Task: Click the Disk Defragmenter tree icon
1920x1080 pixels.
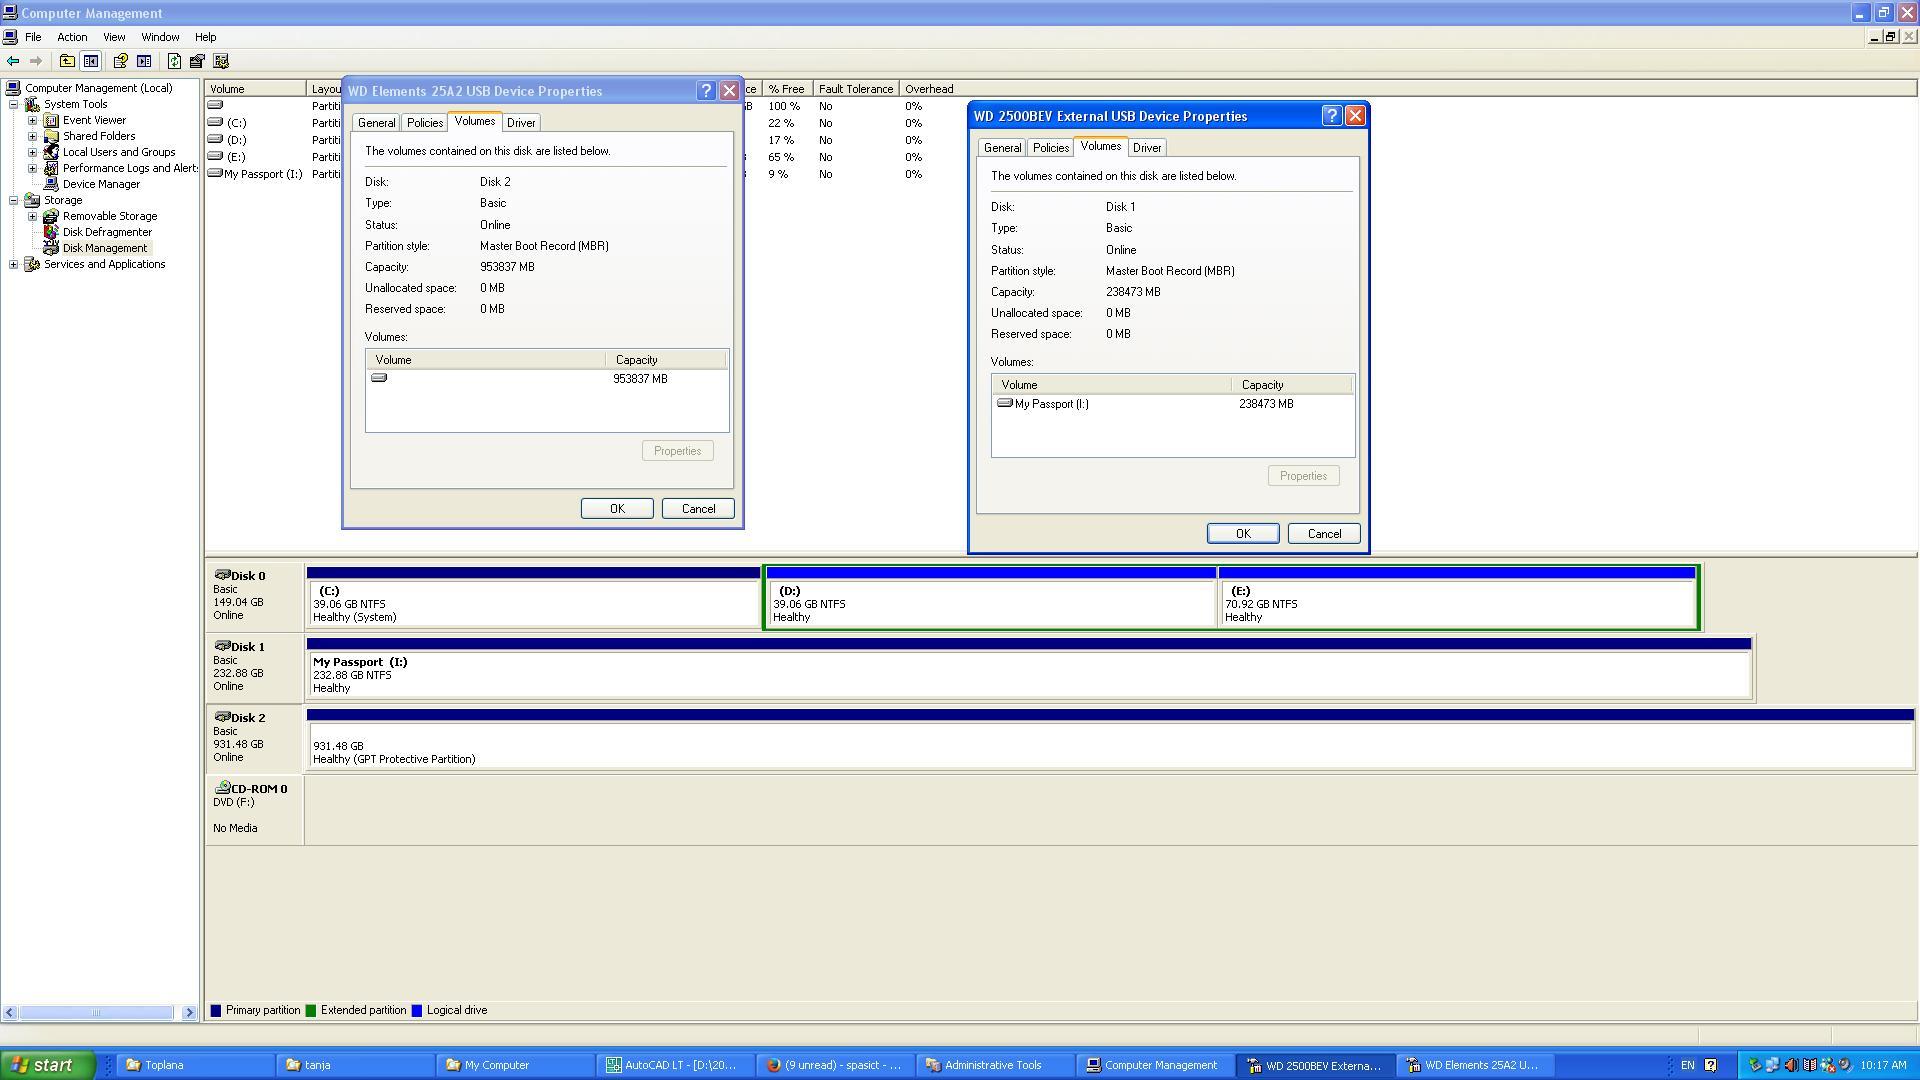Action: coord(51,232)
